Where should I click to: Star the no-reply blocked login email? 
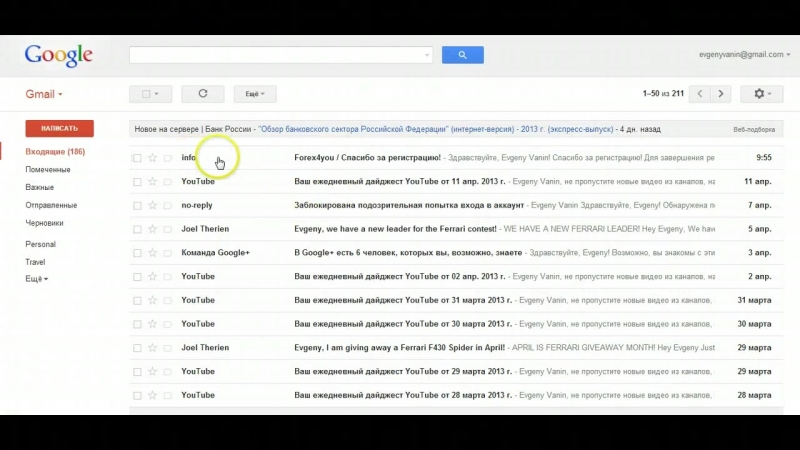click(153, 205)
